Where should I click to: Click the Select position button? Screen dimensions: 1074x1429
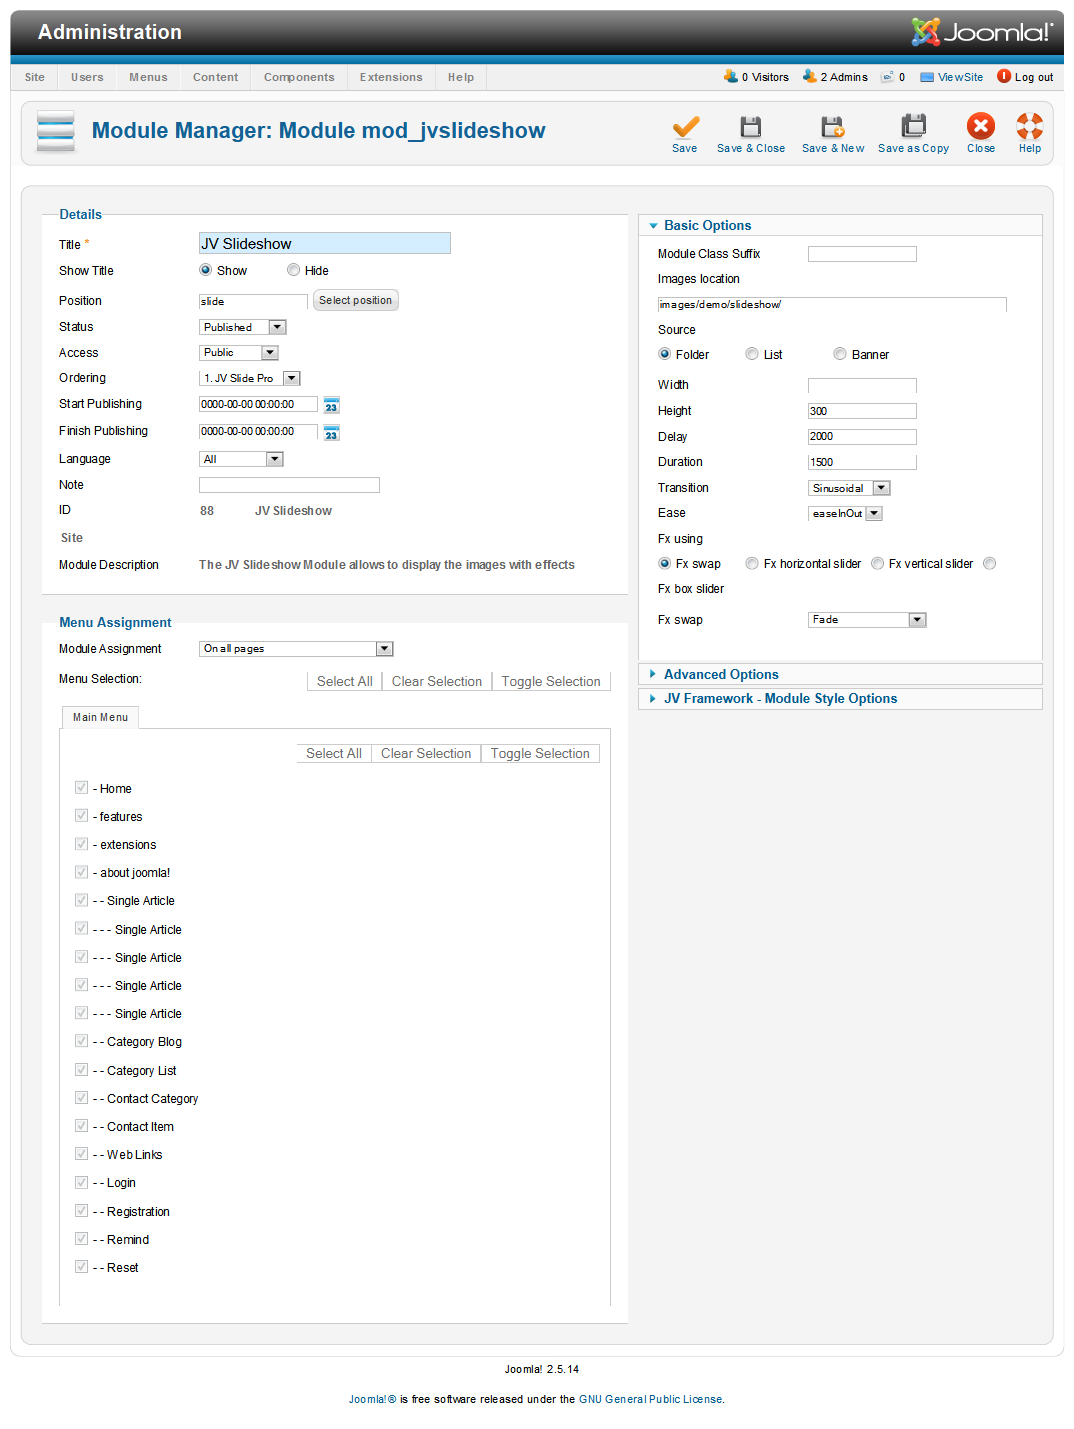(356, 300)
